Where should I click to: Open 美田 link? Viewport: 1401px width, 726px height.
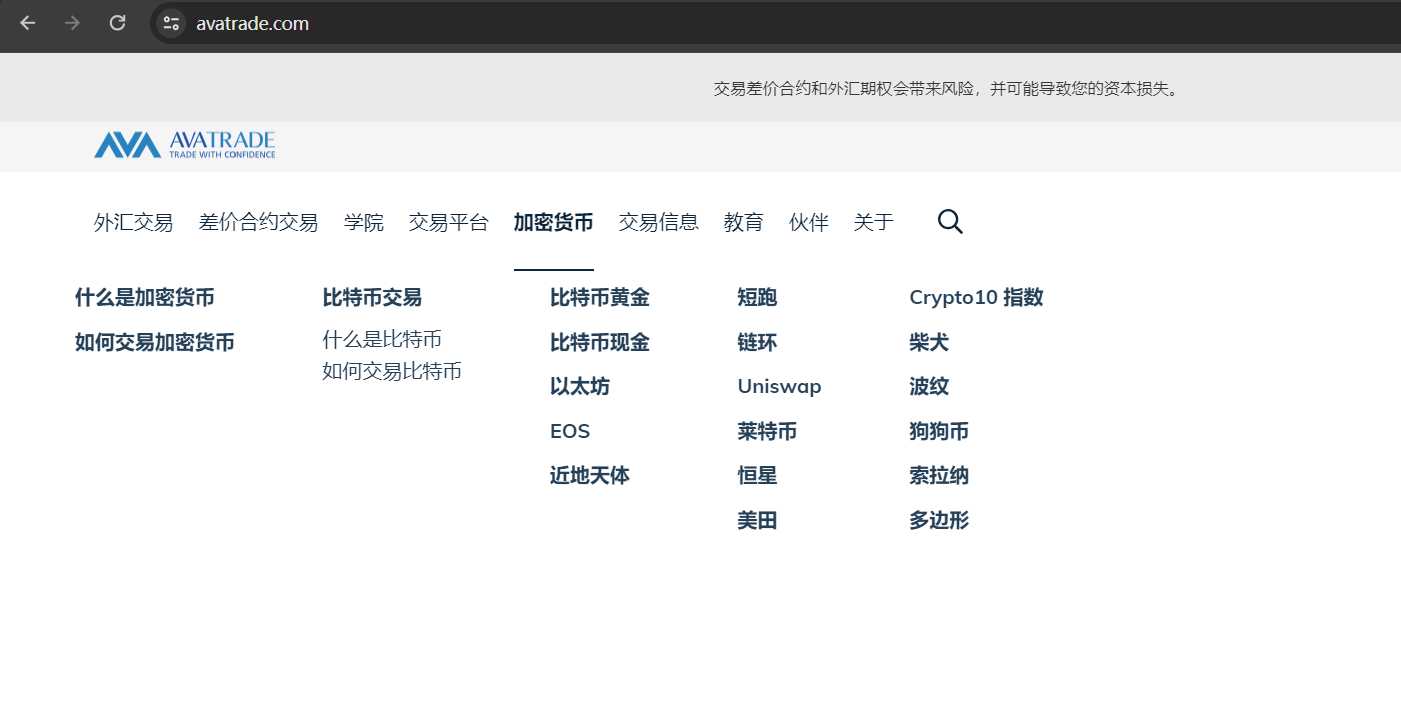coord(757,521)
